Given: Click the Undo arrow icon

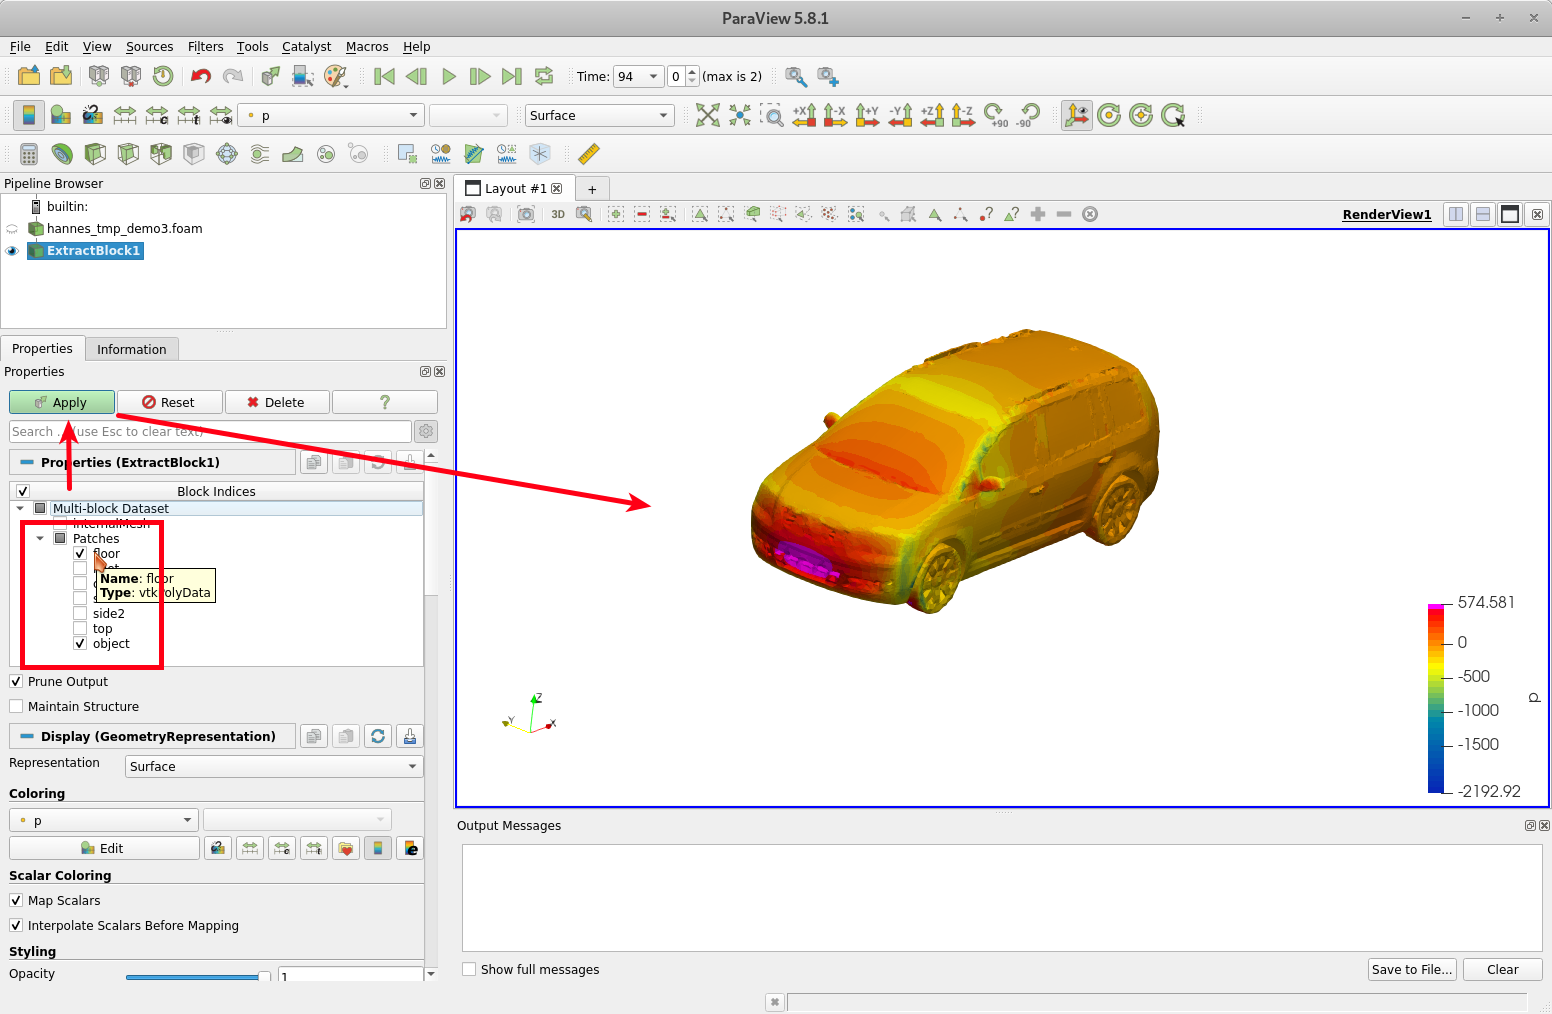Looking at the screenshot, I should click(201, 76).
